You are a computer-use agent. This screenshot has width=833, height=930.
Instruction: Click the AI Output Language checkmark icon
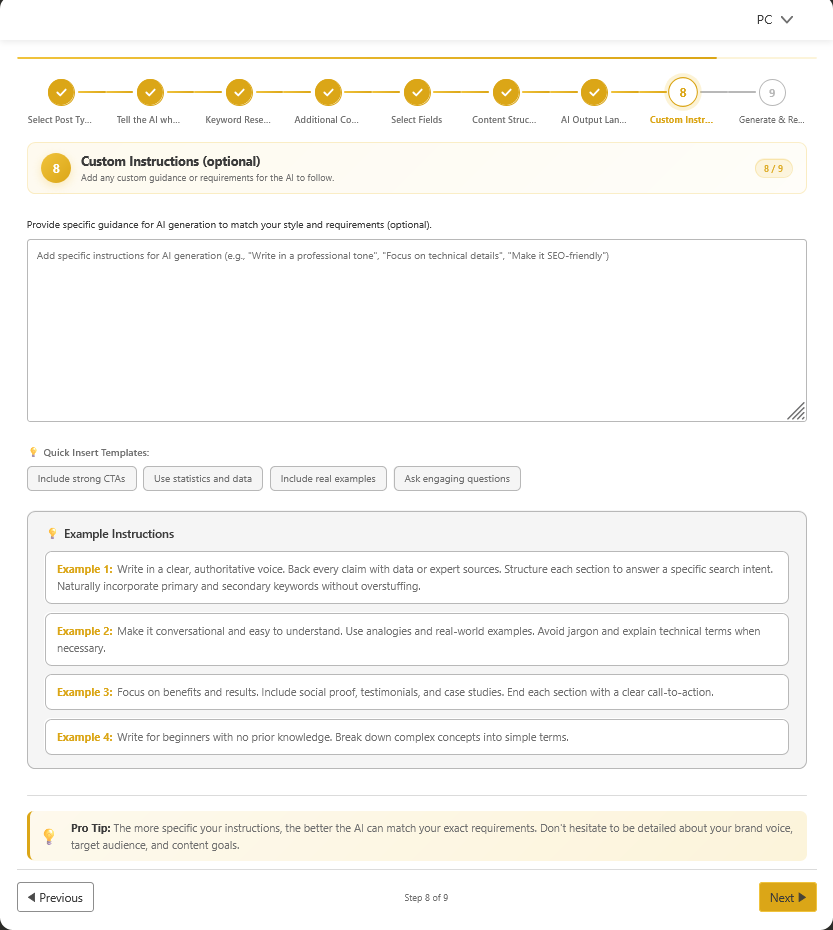pyautogui.click(x=594, y=91)
